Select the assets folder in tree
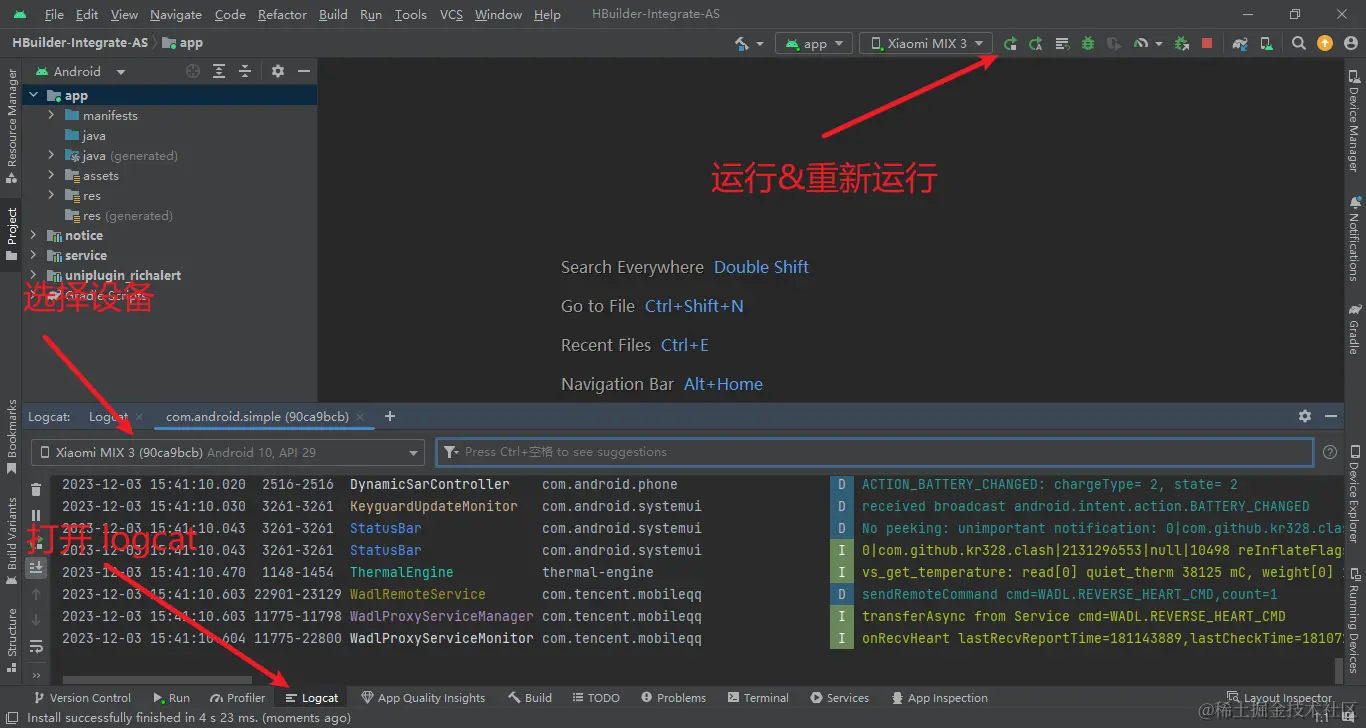The width and height of the screenshot is (1366, 728). [x=101, y=176]
